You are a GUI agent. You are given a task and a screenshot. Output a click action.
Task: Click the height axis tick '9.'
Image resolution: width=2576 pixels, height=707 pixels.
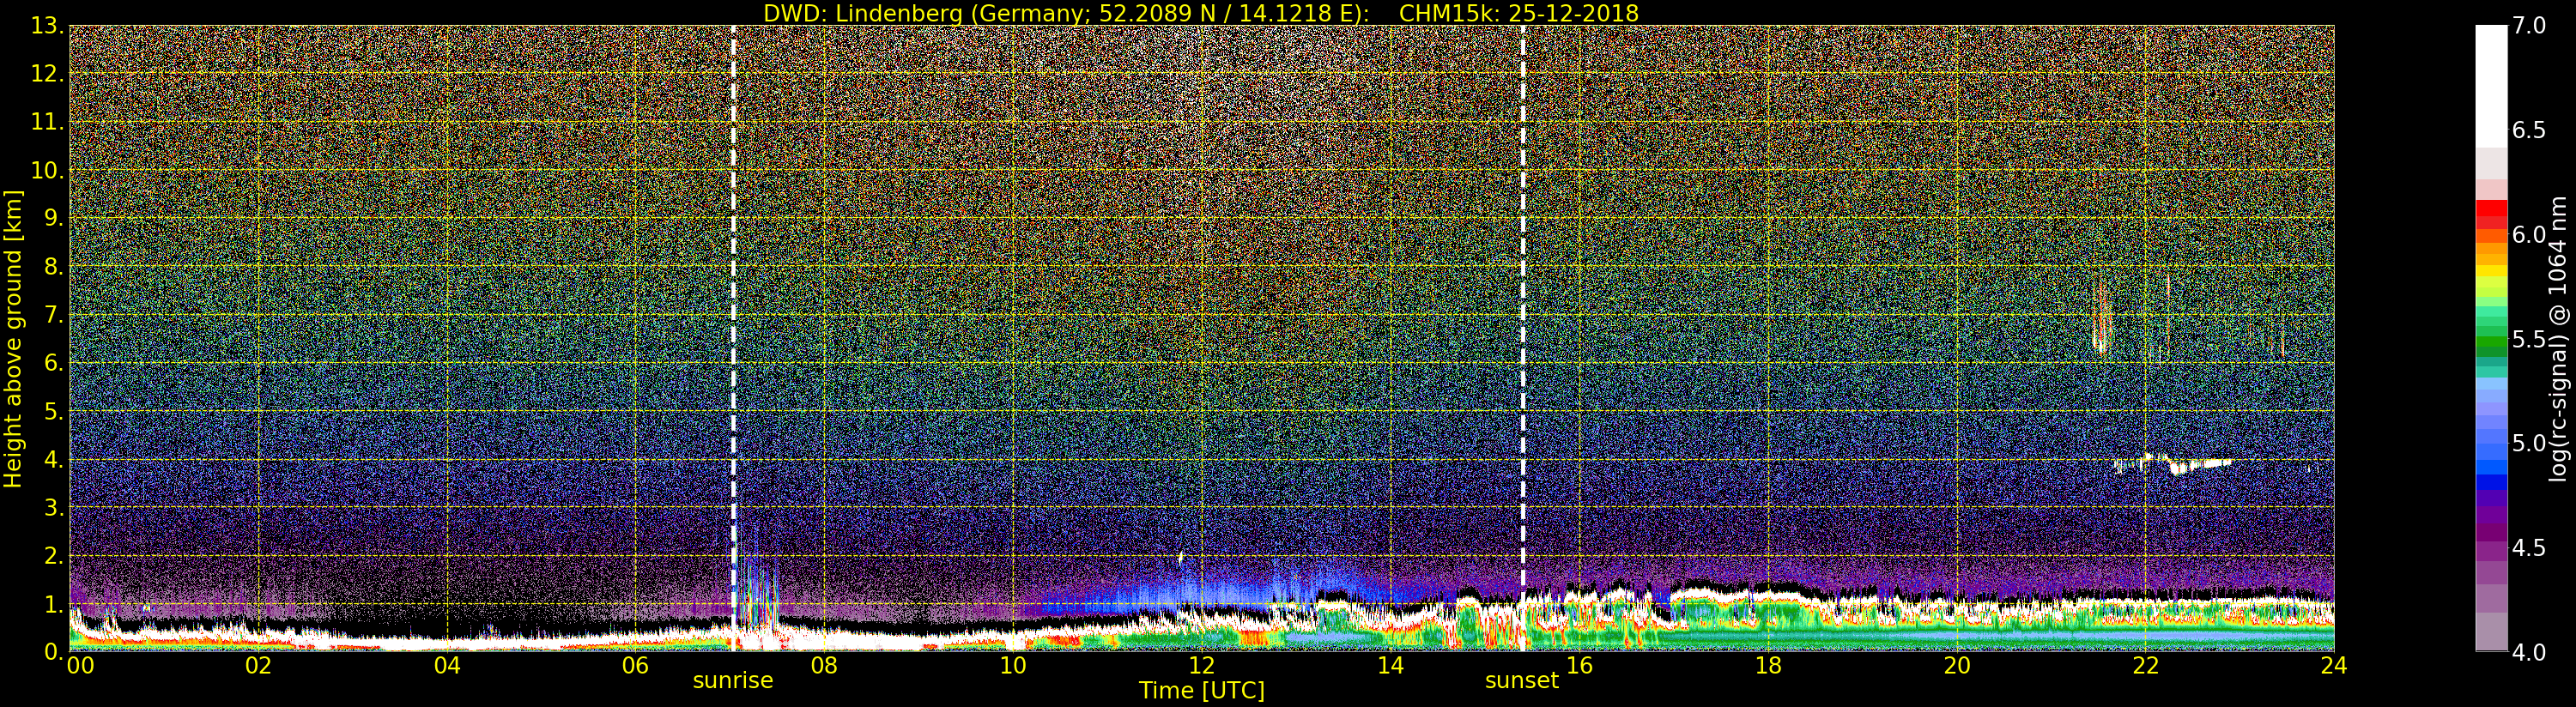(53, 218)
